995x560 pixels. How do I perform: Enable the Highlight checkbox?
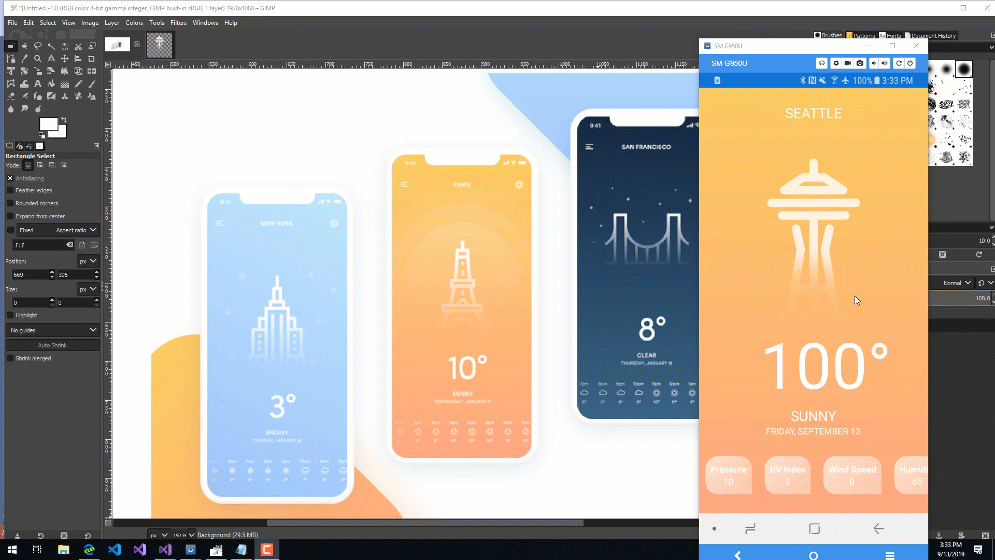pyautogui.click(x=10, y=315)
